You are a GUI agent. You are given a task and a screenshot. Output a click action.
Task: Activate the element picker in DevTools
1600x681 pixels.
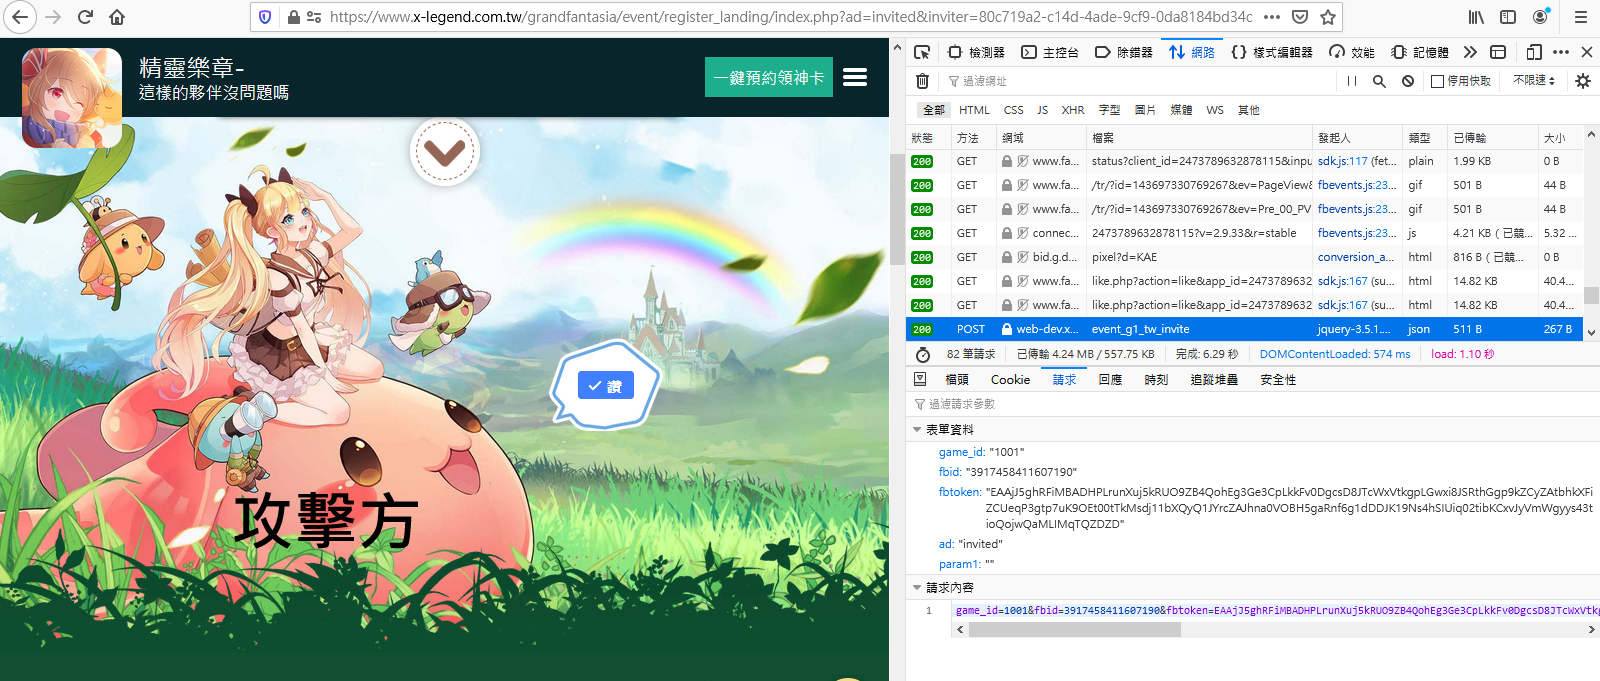click(922, 52)
